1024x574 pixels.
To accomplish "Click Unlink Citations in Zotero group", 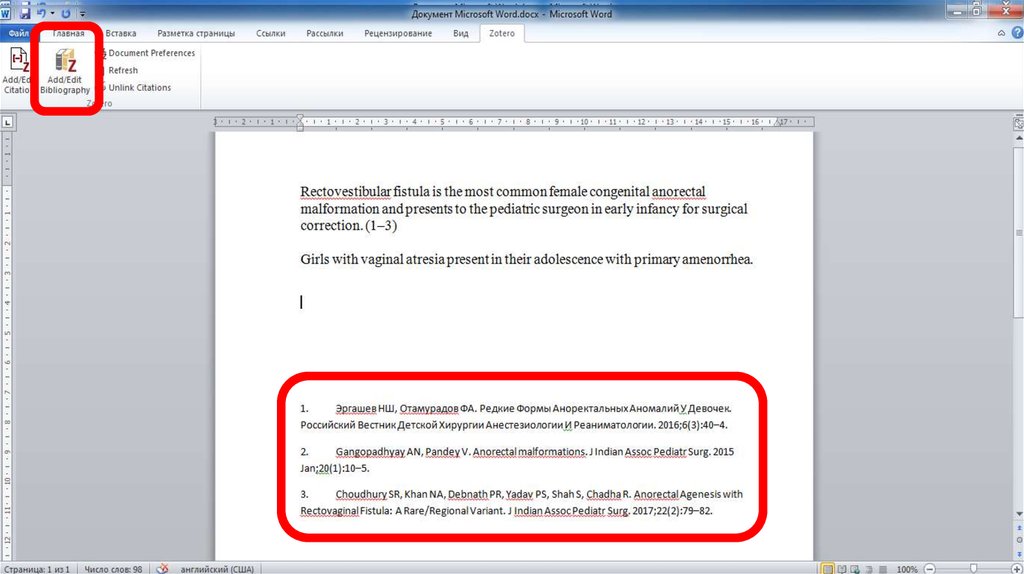I will [x=138, y=88].
